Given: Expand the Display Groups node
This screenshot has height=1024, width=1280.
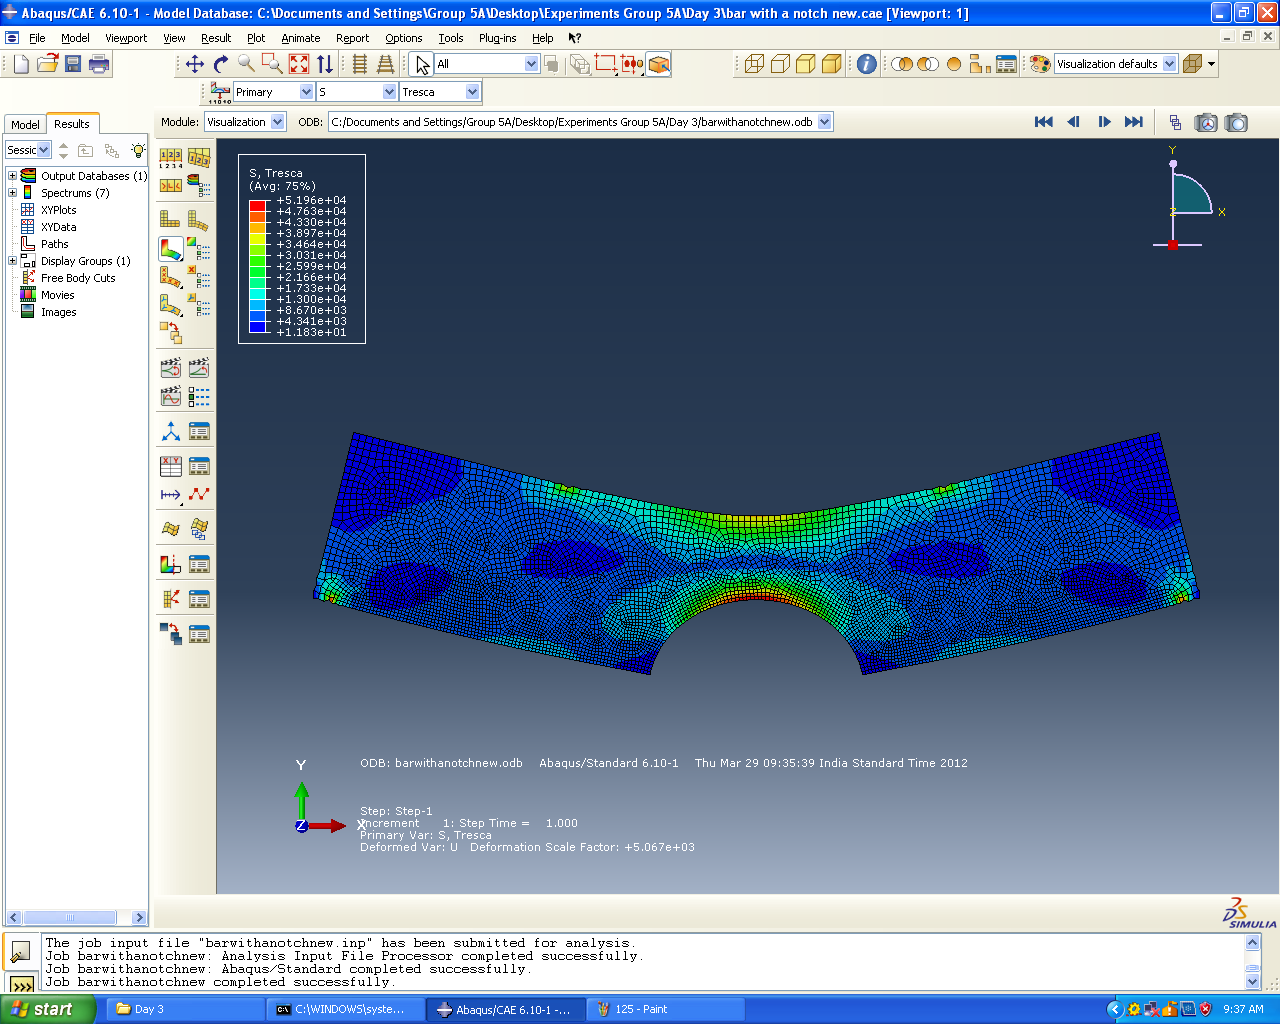Looking at the screenshot, I should (x=12, y=261).
